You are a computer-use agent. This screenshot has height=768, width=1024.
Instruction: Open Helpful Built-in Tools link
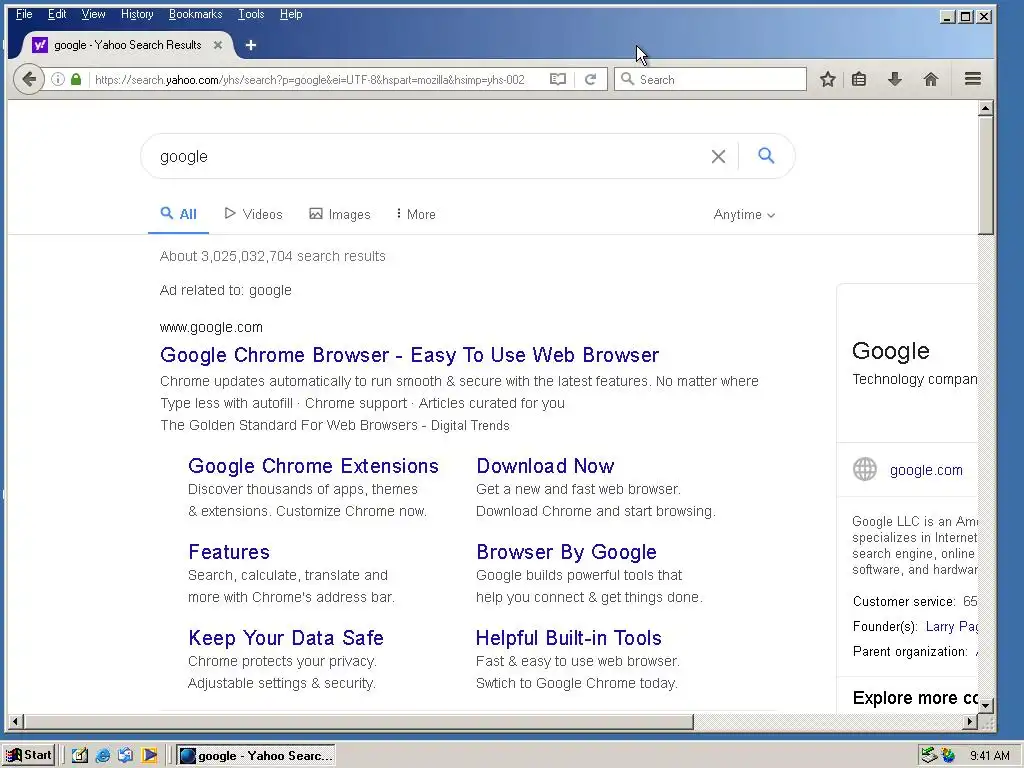point(569,637)
